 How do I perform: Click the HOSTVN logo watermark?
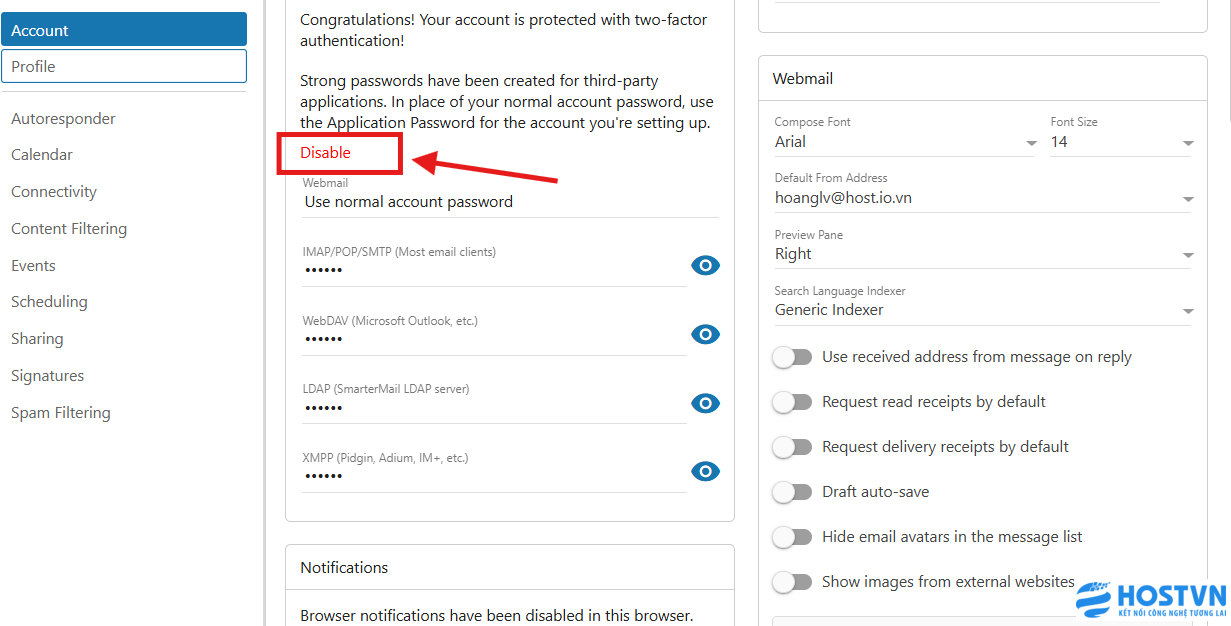coord(1150,599)
